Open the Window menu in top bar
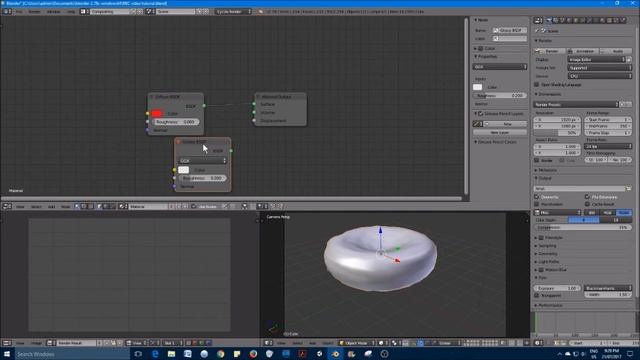Screen dimensions: 640x360 [53, 11]
